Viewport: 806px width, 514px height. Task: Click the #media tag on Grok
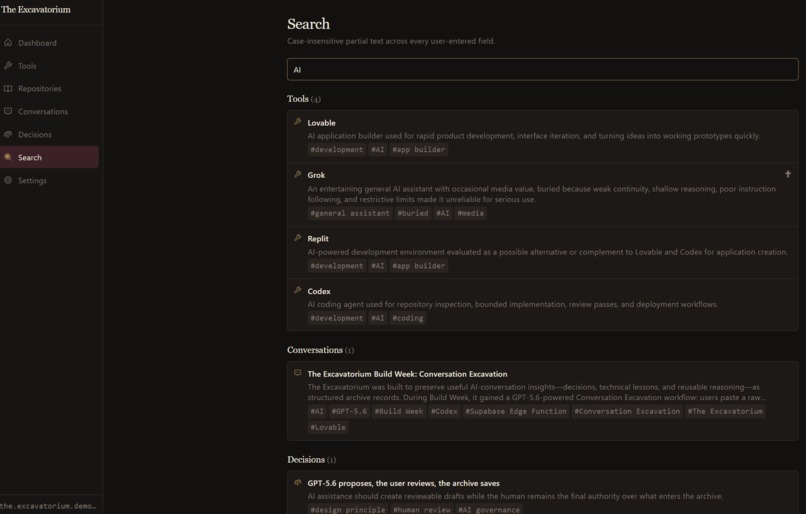point(470,213)
